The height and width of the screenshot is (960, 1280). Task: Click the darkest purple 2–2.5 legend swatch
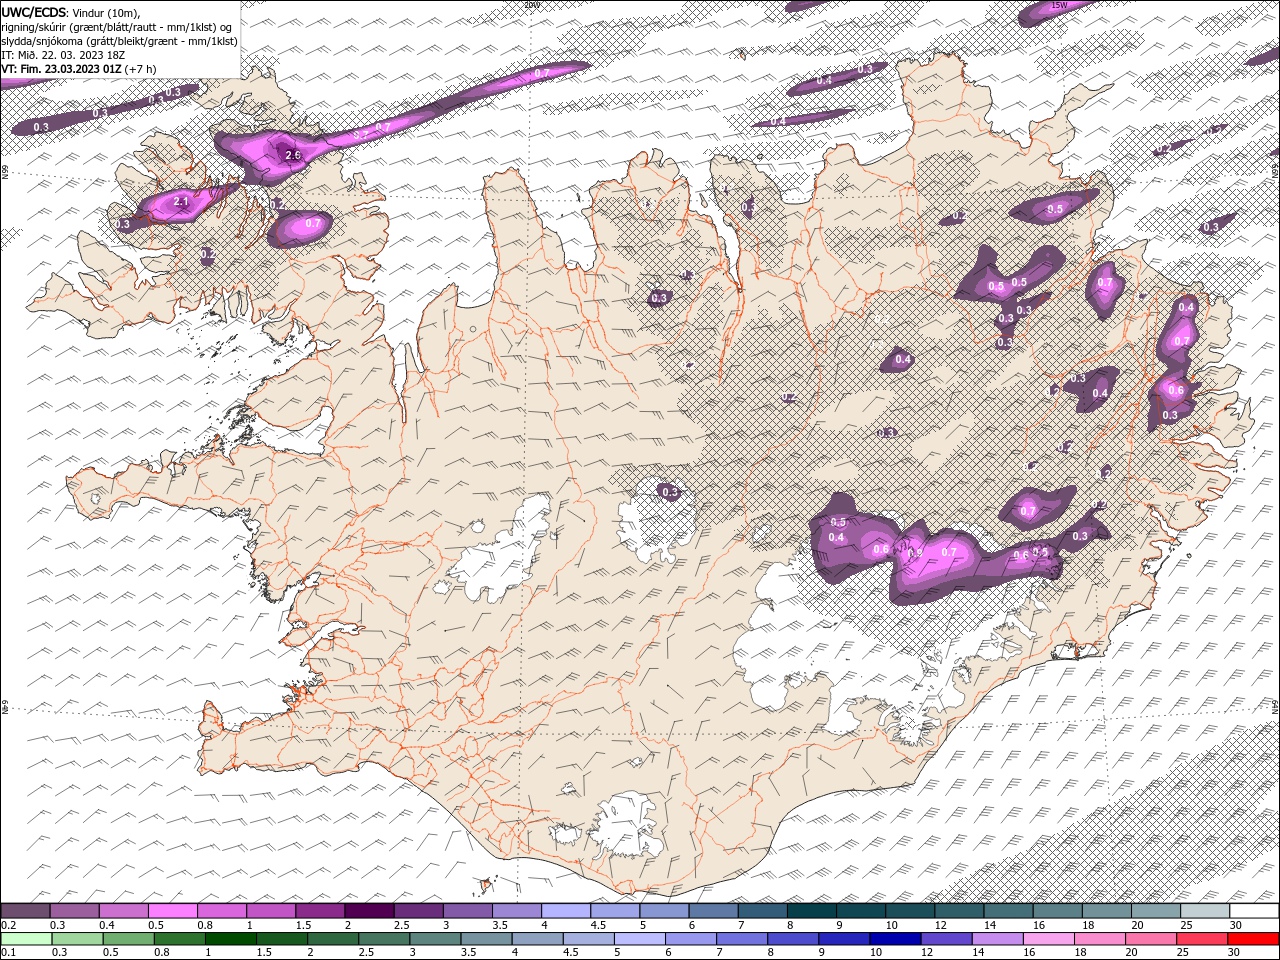click(368, 911)
